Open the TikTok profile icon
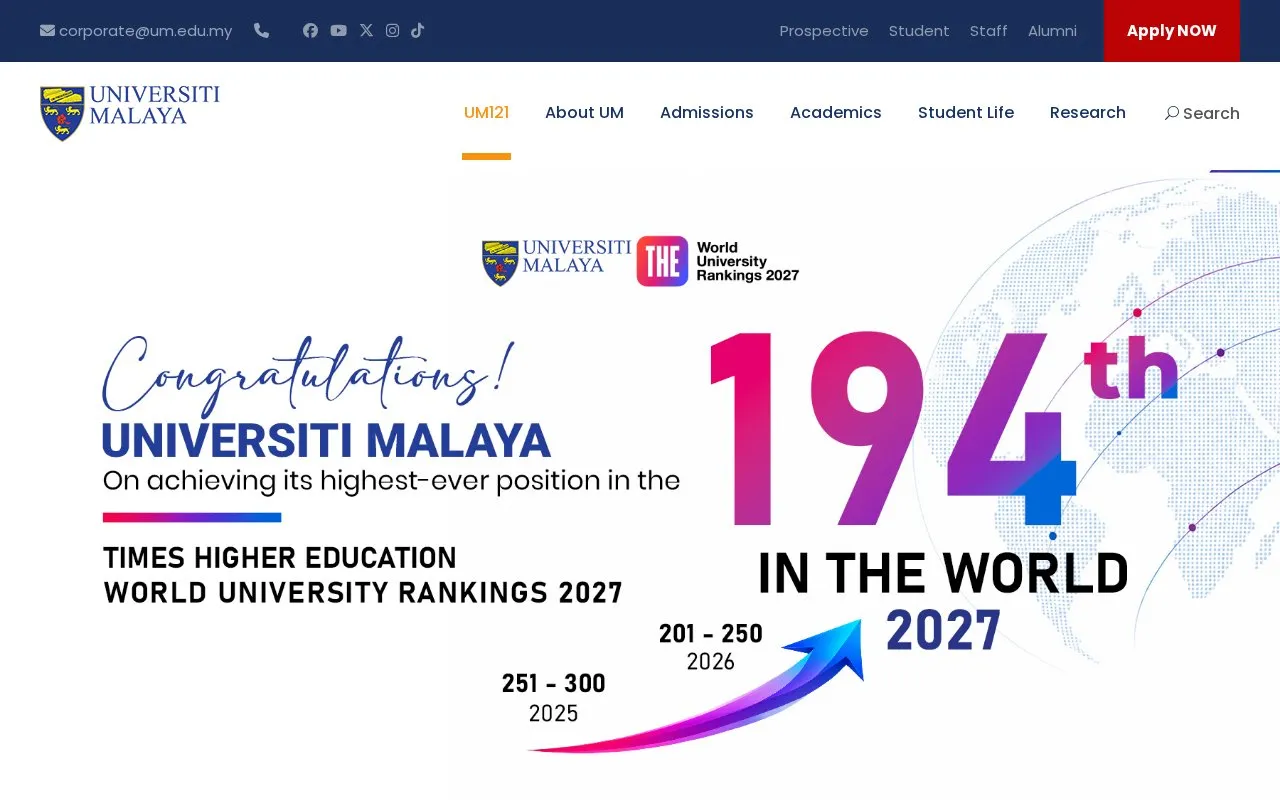Image resolution: width=1280 pixels, height=800 pixels. (418, 30)
